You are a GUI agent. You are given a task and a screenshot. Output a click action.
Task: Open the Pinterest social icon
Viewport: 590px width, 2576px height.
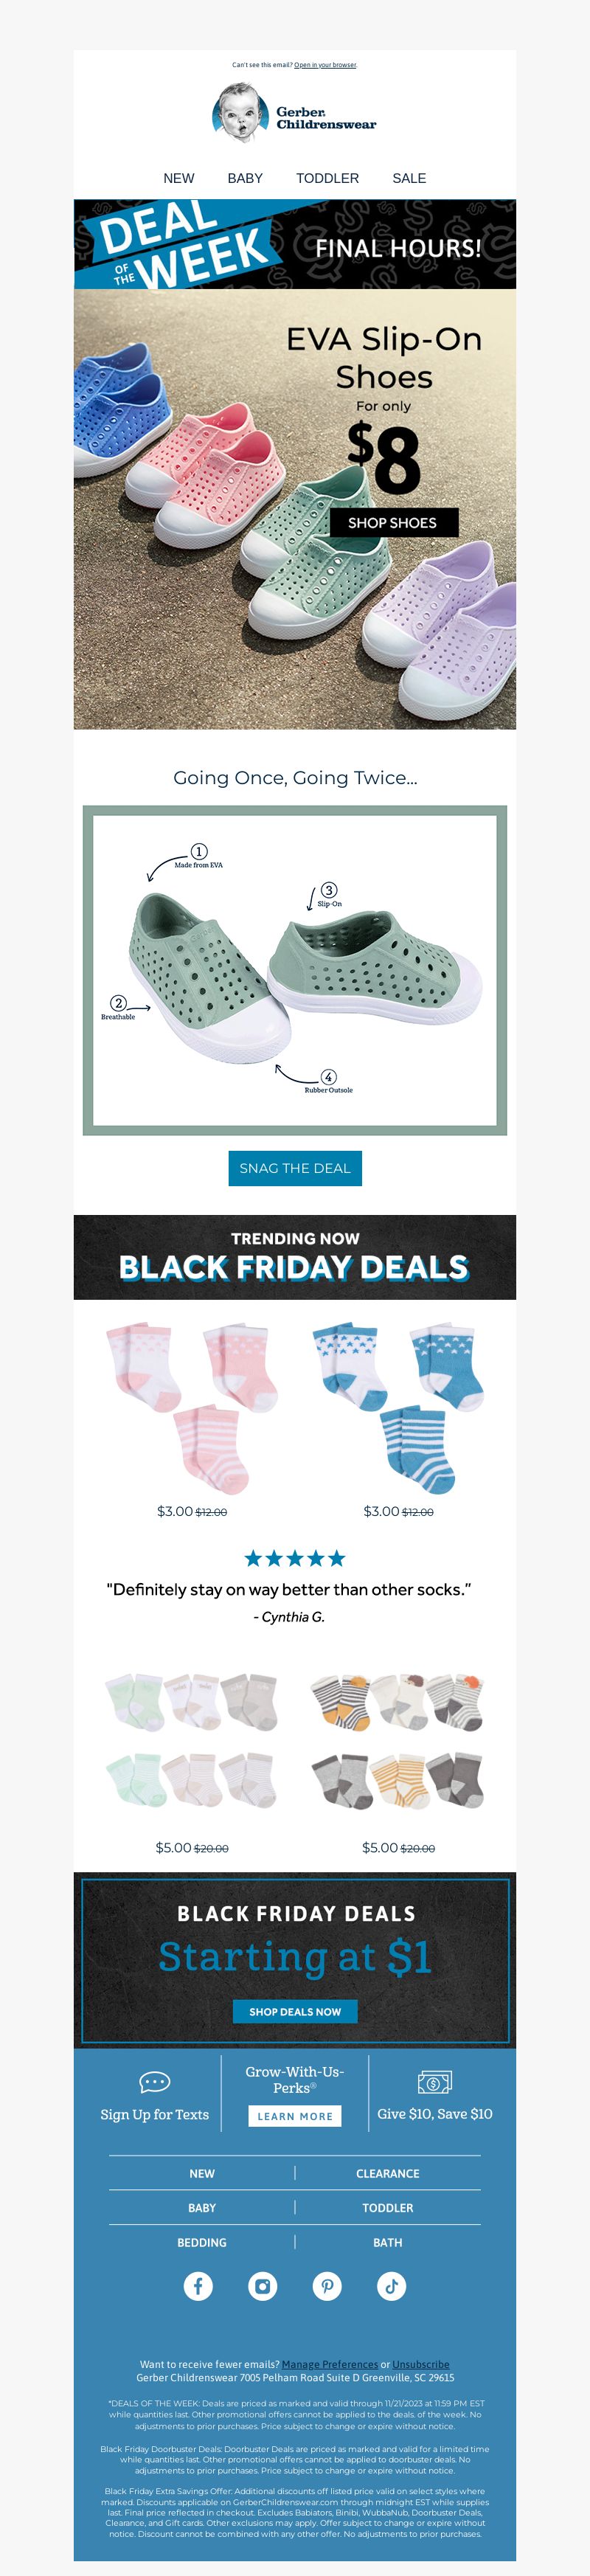[327, 2286]
